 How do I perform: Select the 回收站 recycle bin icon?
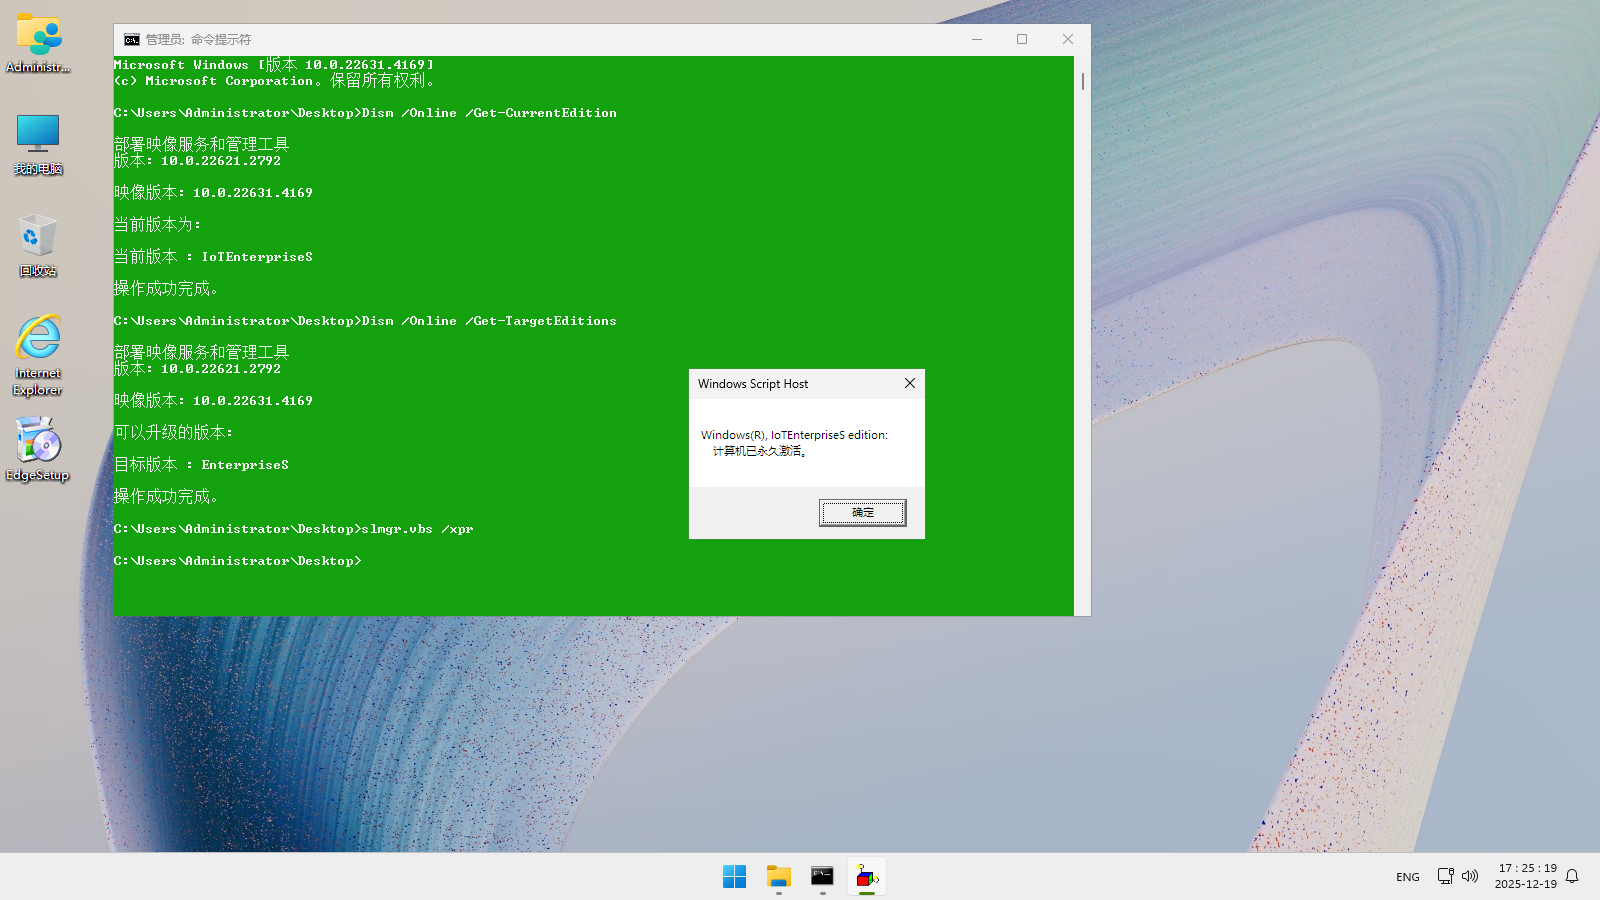pos(38,246)
